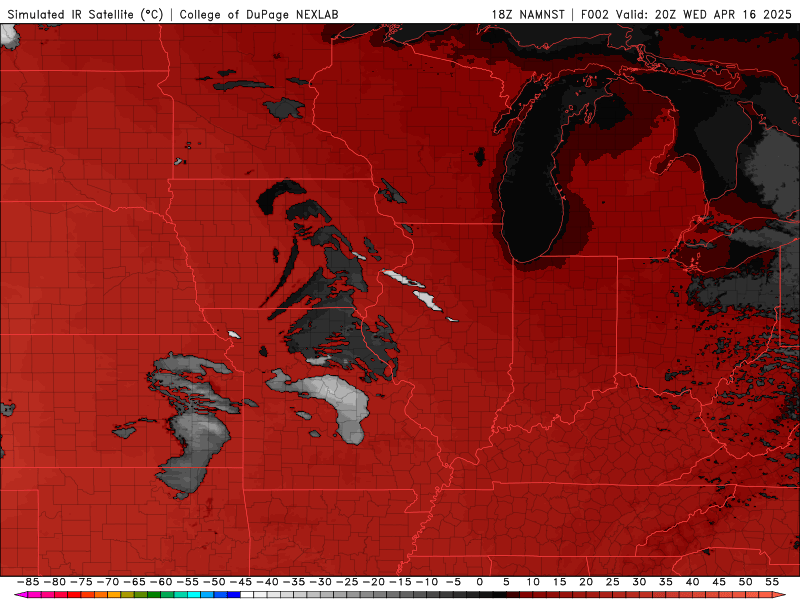Click the -30 label on the color scale
The image size is (800, 600).
point(320,582)
